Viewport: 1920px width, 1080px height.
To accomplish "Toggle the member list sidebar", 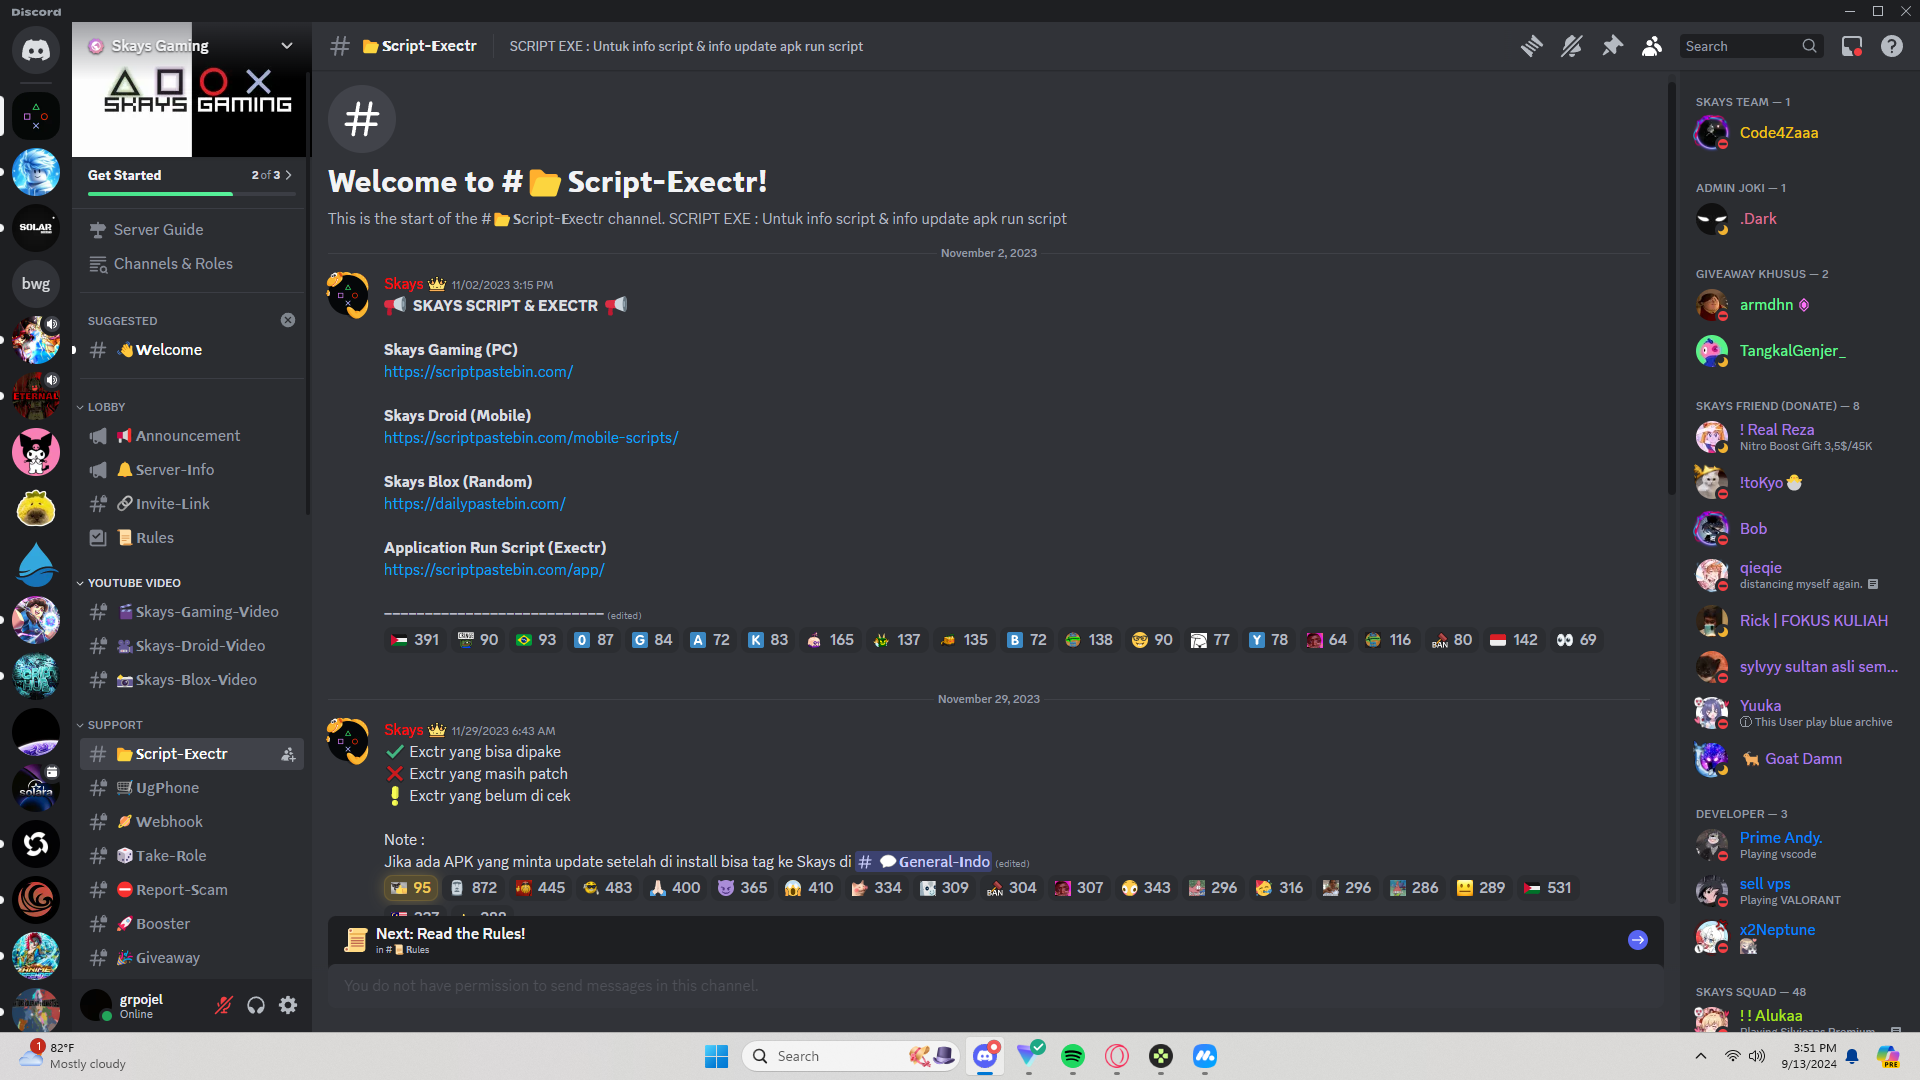I will click(x=1652, y=46).
